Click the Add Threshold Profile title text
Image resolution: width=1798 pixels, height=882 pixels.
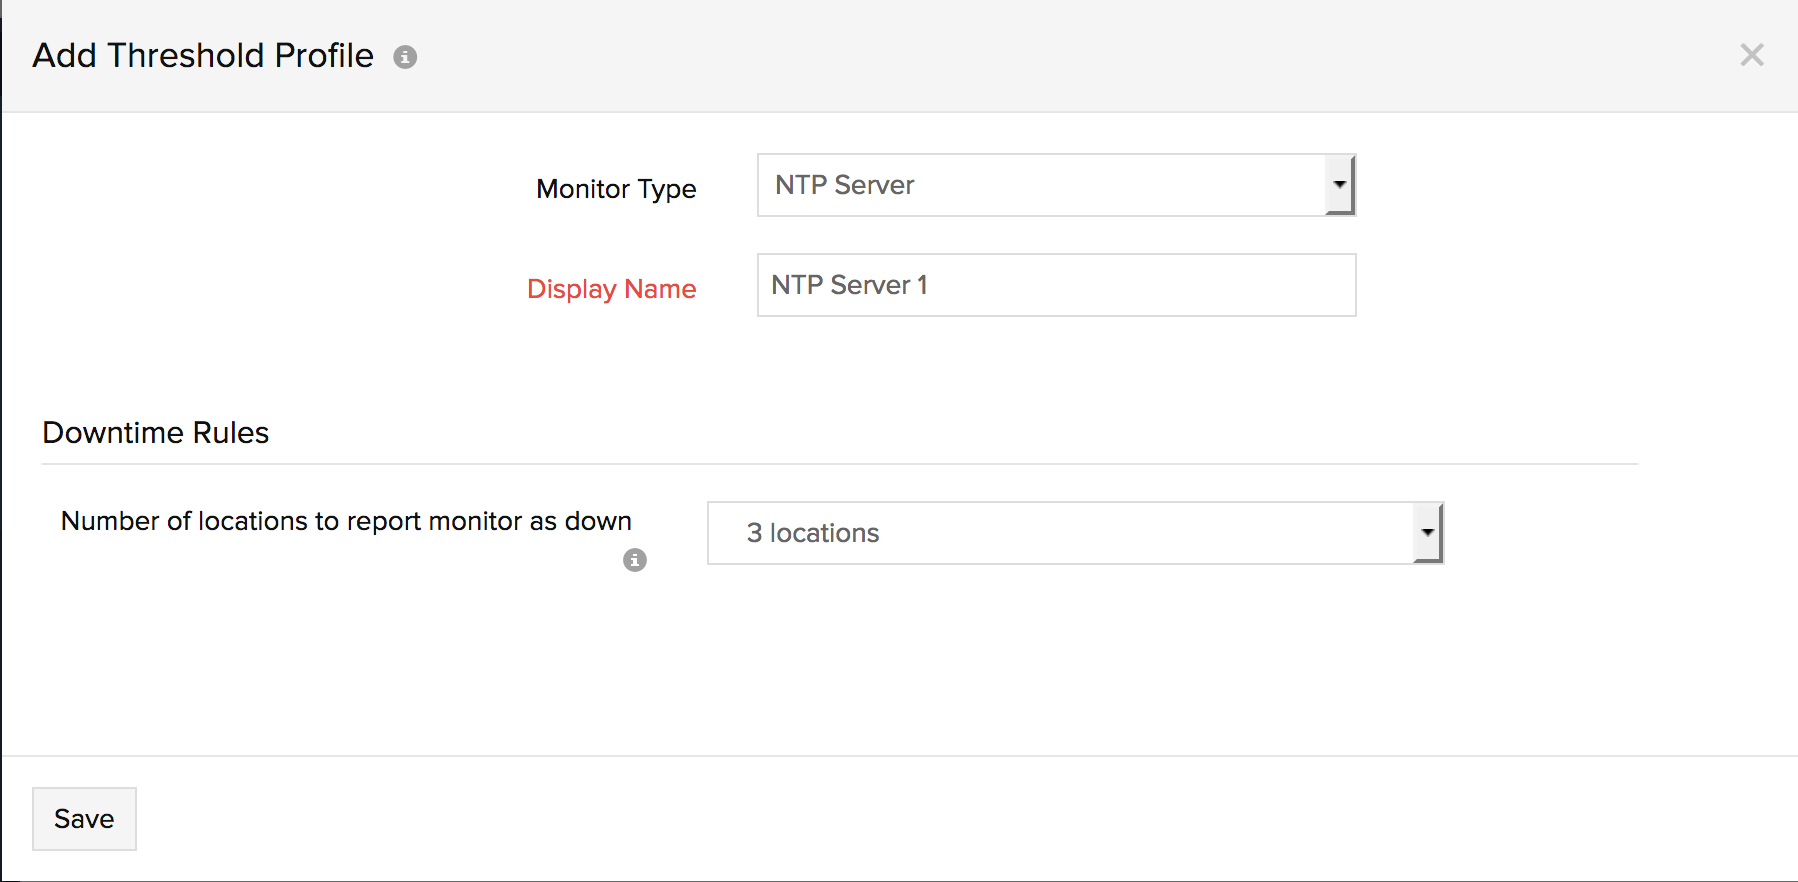(203, 56)
